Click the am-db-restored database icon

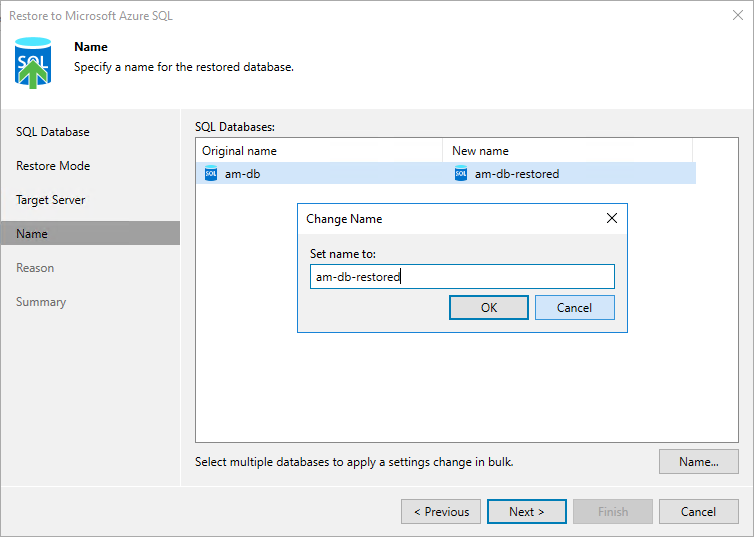(x=461, y=174)
